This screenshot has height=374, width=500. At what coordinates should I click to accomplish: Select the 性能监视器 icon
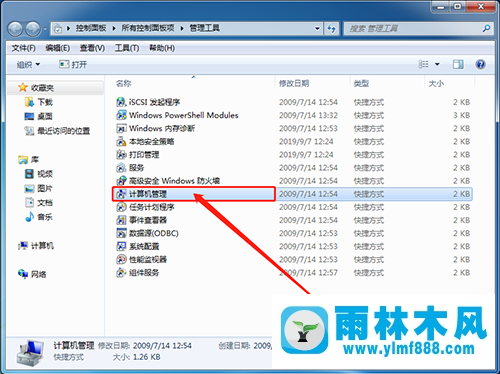121,259
